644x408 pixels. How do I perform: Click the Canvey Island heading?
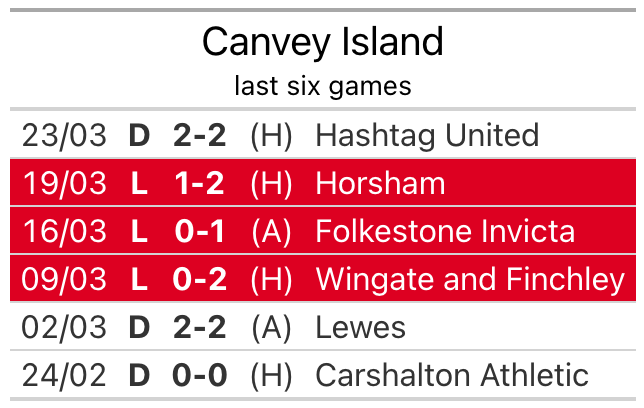coord(322,42)
